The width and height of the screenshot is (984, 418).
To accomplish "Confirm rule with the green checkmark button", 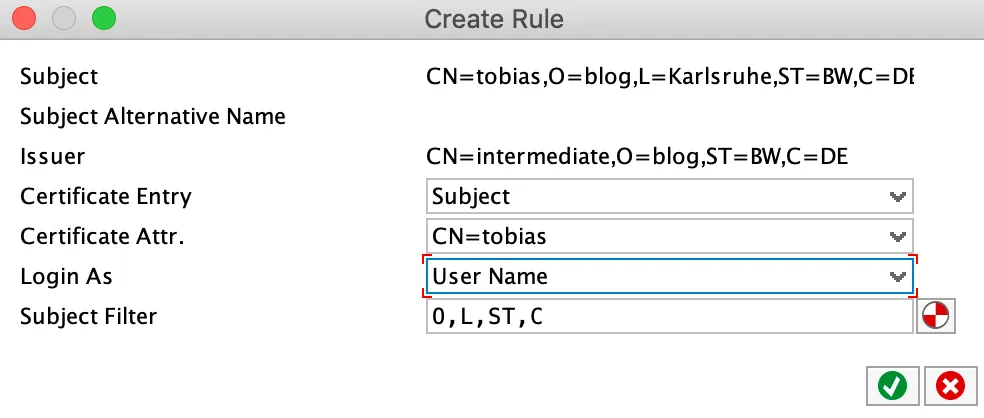I will coord(892,386).
